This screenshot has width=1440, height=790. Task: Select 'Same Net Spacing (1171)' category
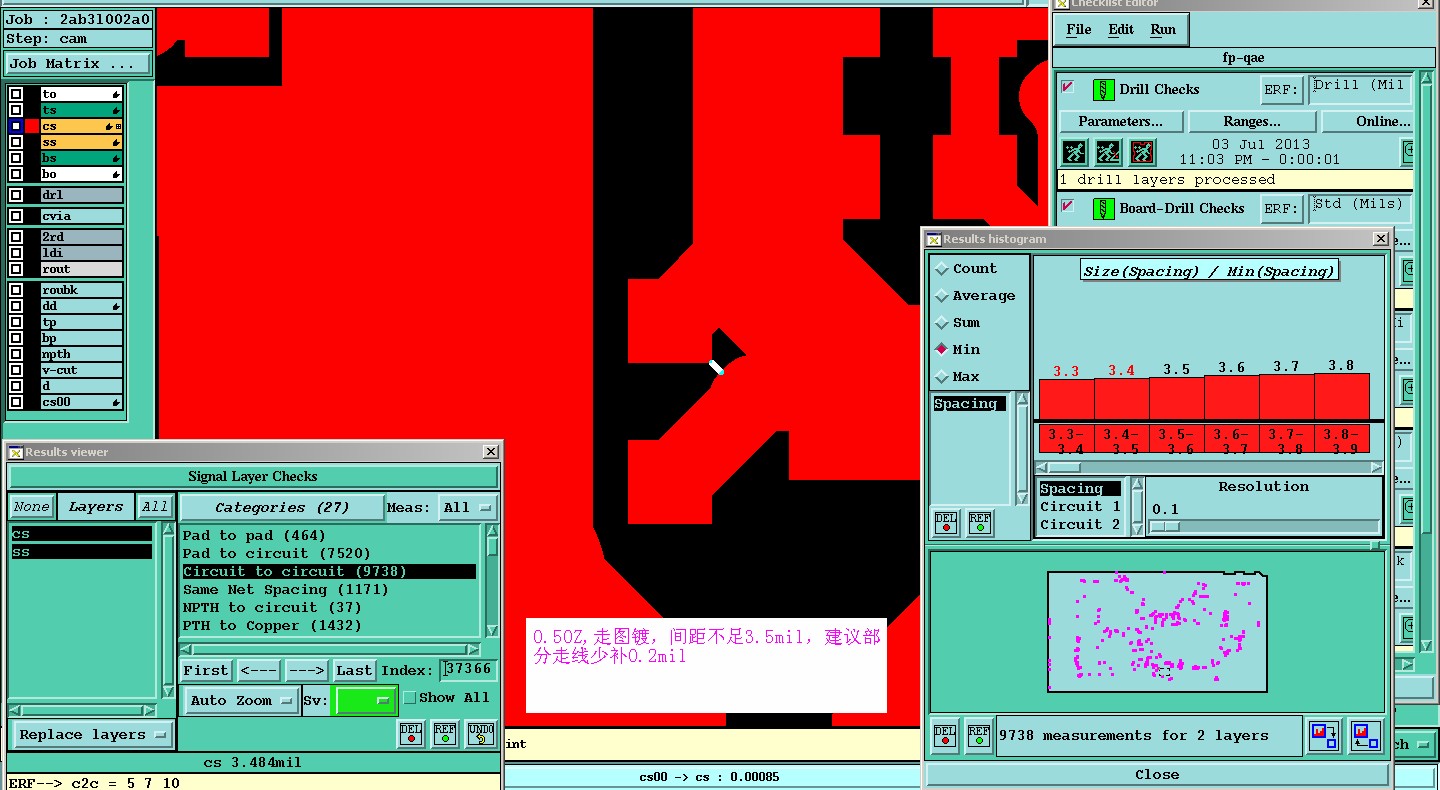pyautogui.click(x=285, y=590)
